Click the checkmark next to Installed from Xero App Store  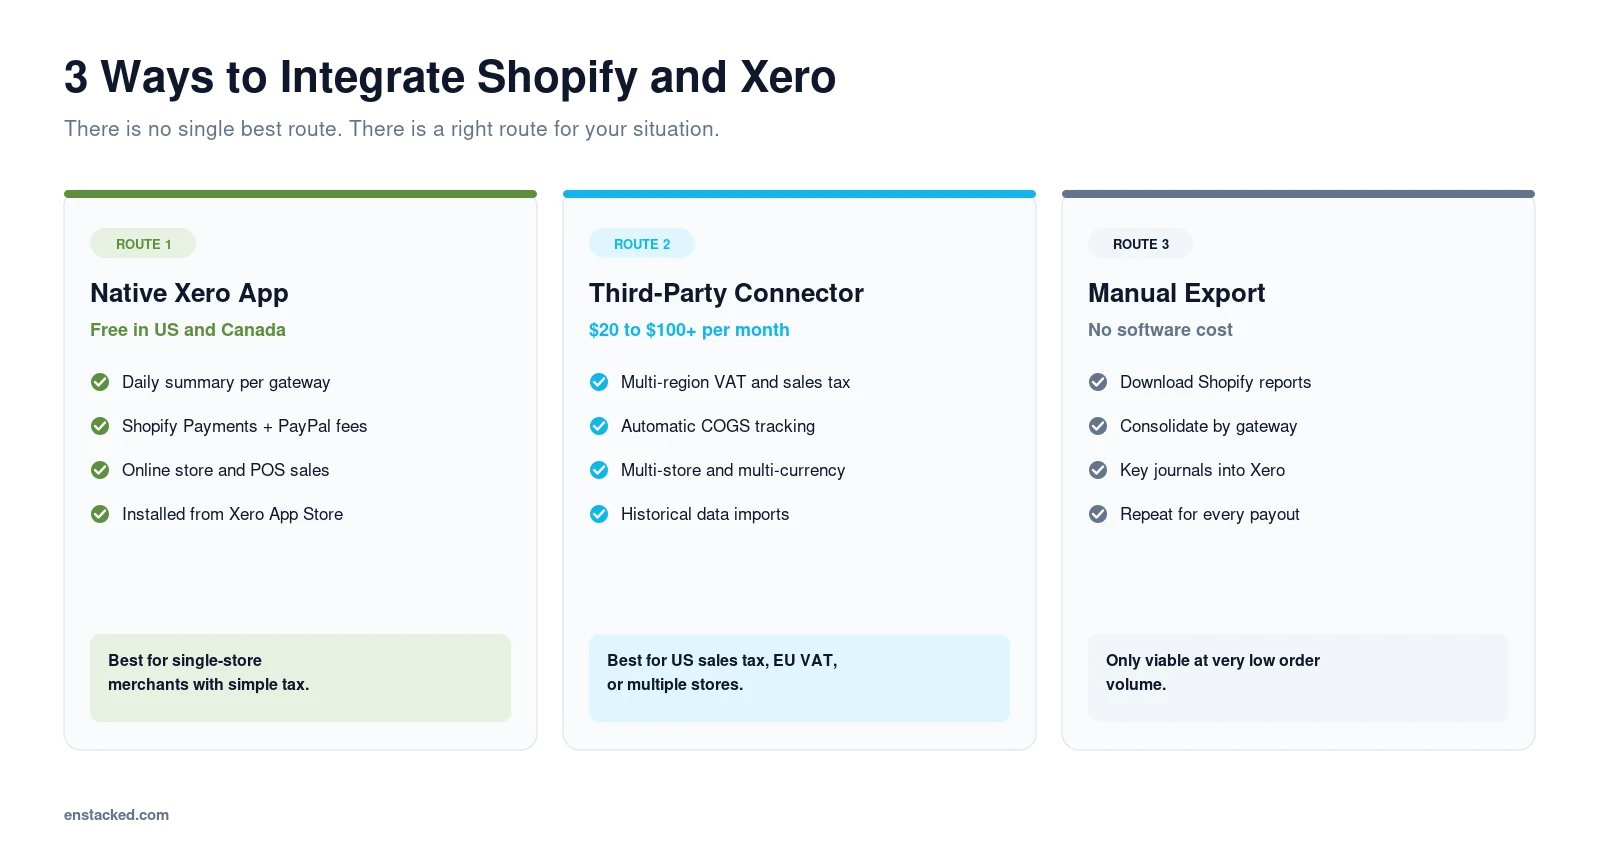coord(100,514)
